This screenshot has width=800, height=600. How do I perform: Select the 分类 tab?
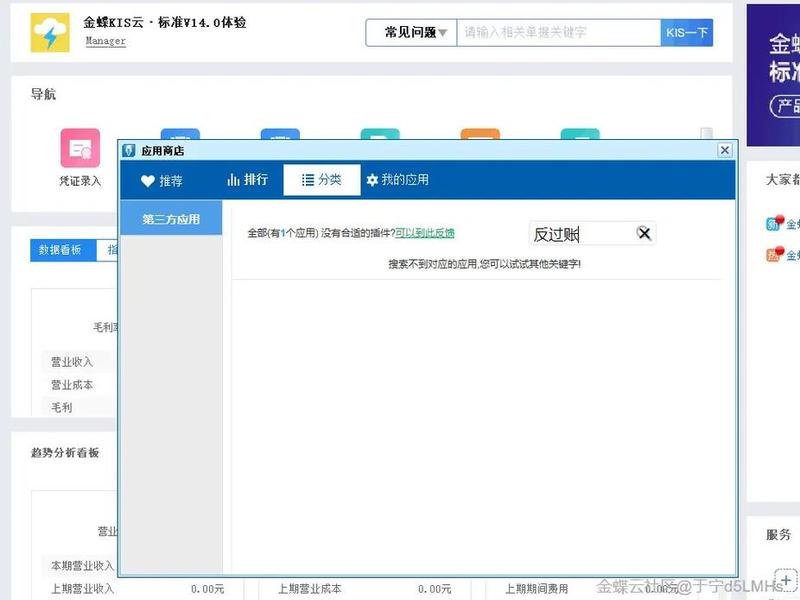tap(322, 180)
